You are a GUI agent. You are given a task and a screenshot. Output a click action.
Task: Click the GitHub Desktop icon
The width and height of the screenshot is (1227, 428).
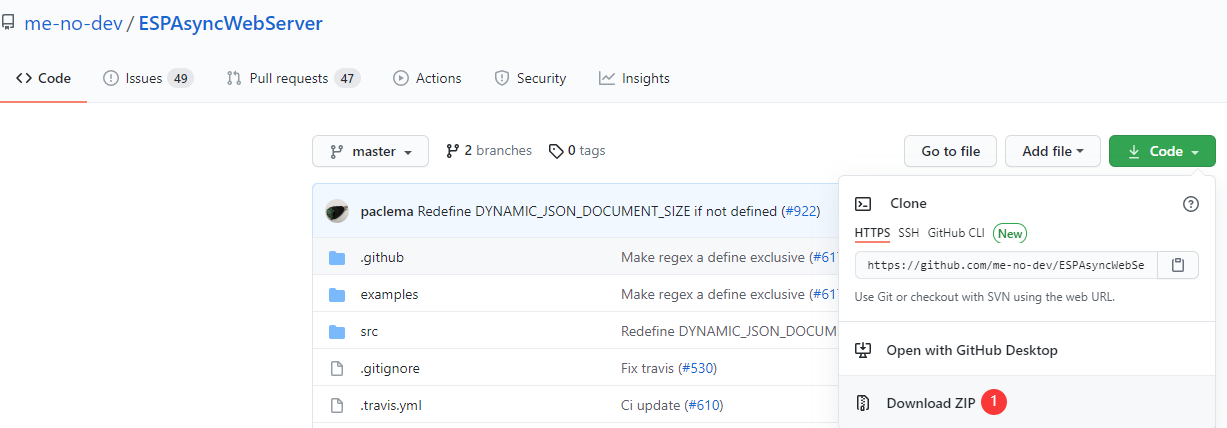(863, 350)
